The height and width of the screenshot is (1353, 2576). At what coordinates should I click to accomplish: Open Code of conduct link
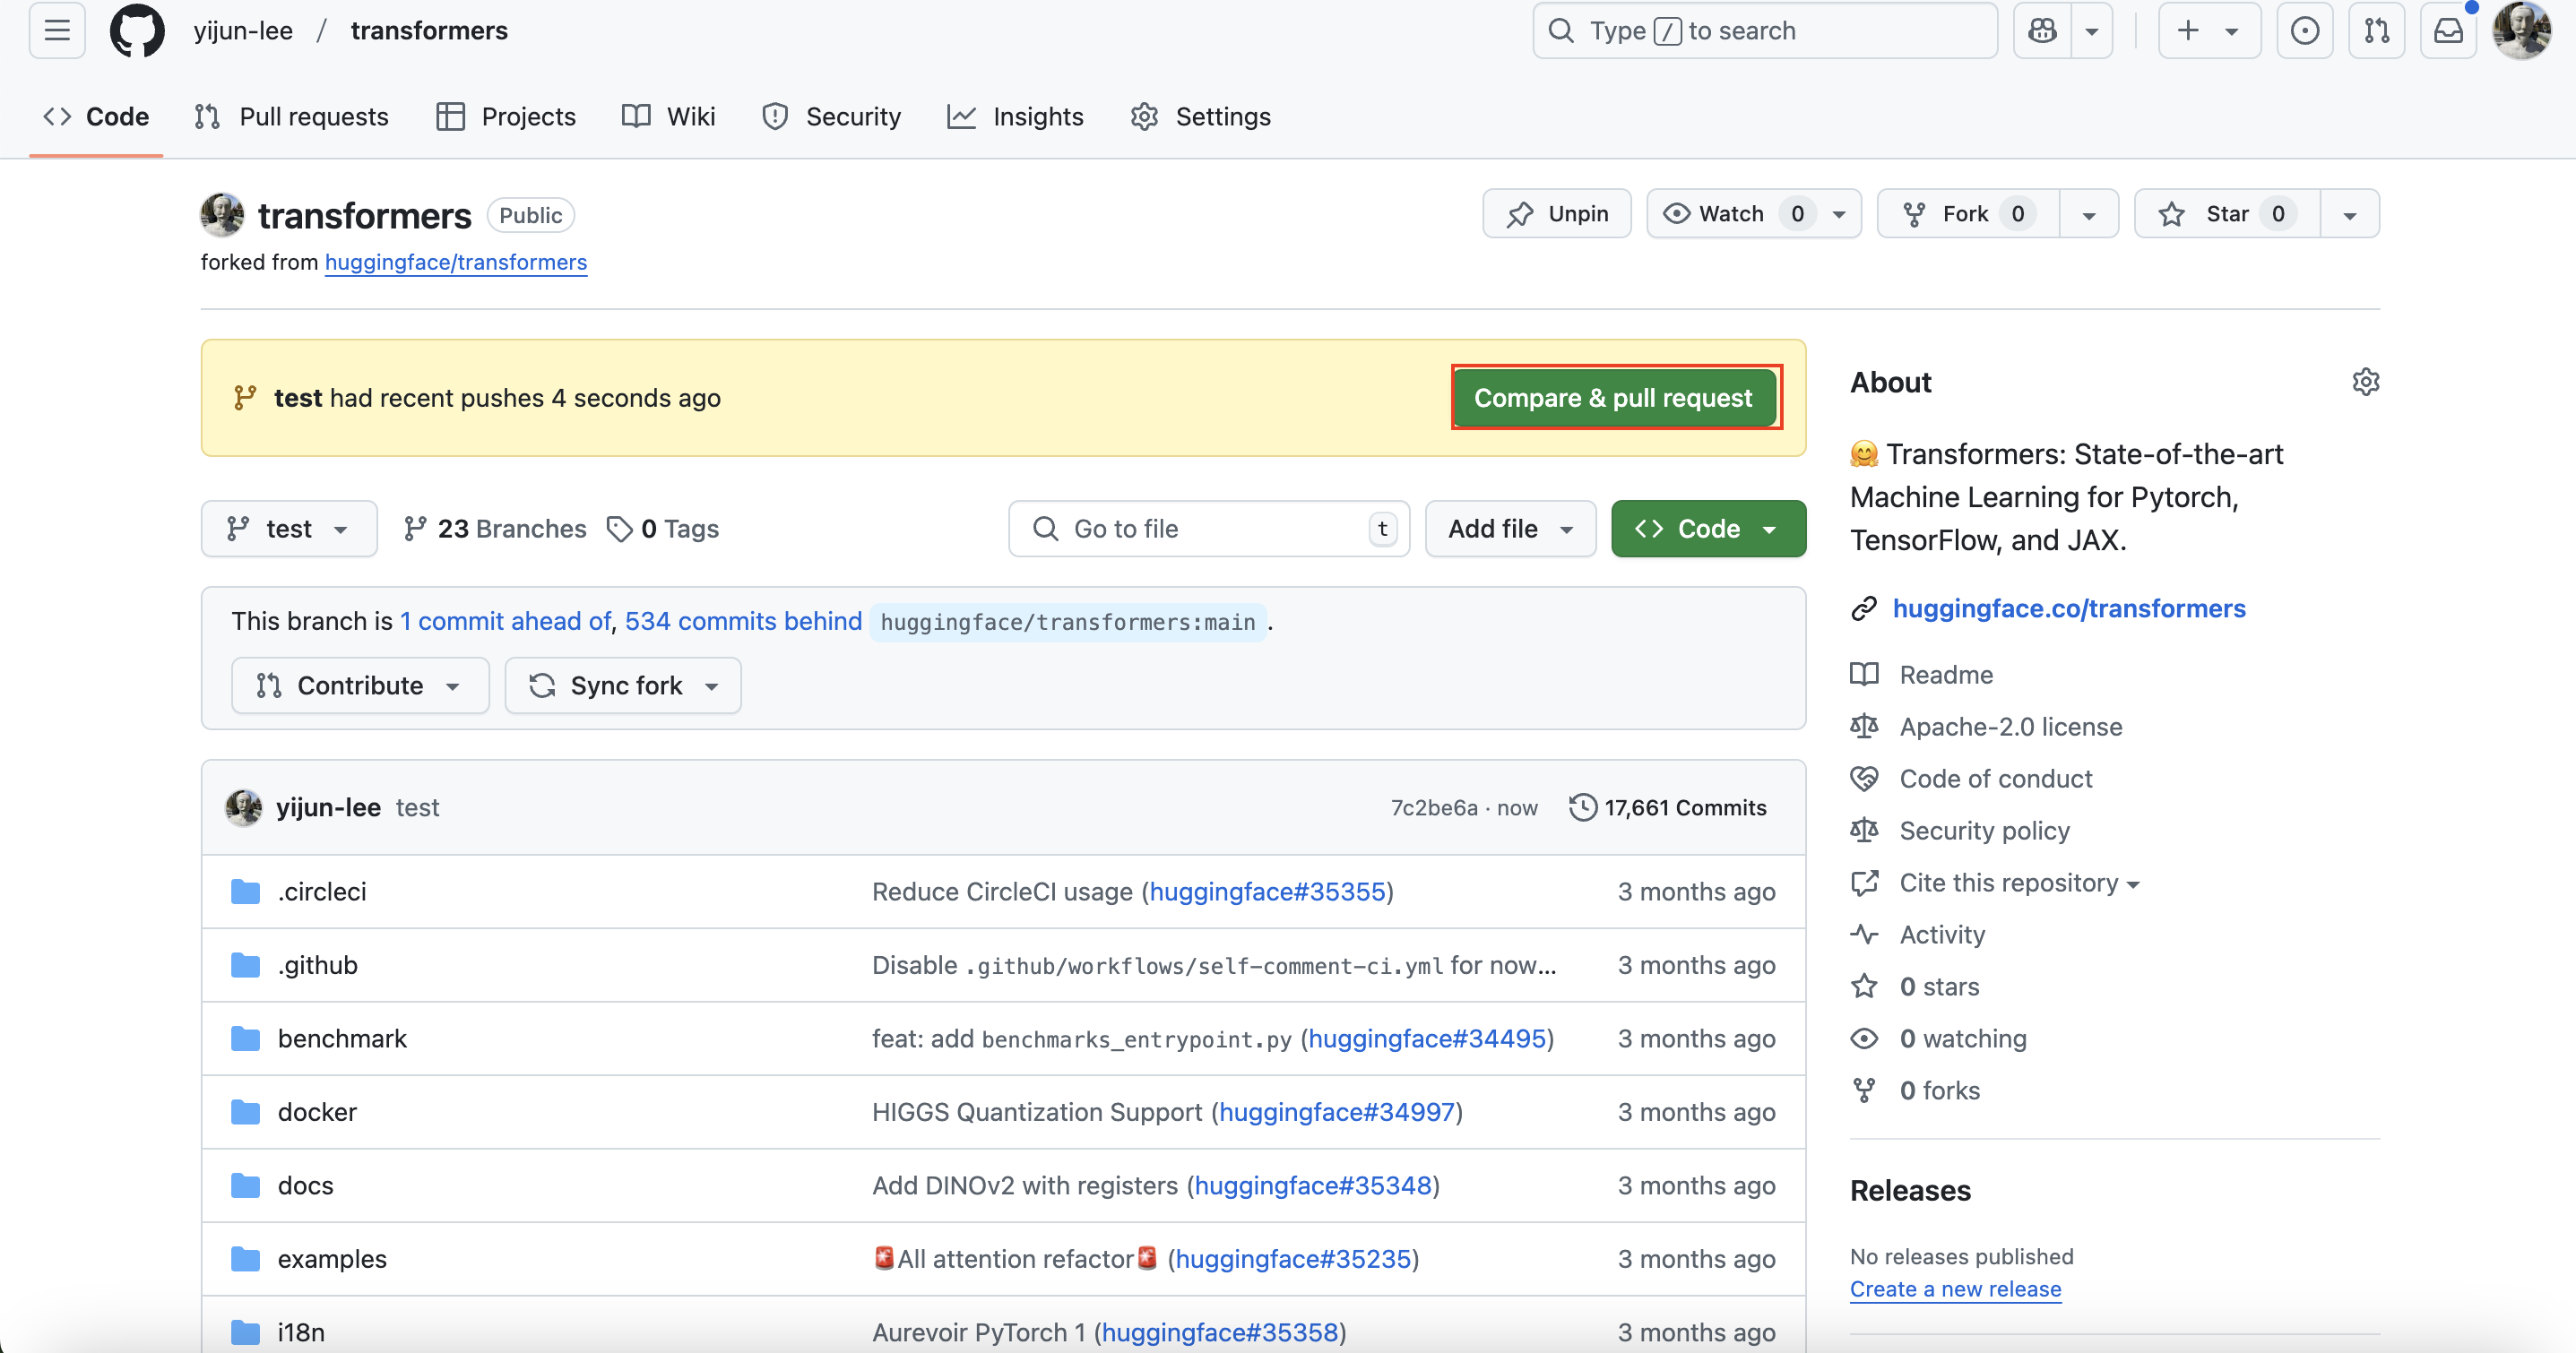coord(1995,779)
